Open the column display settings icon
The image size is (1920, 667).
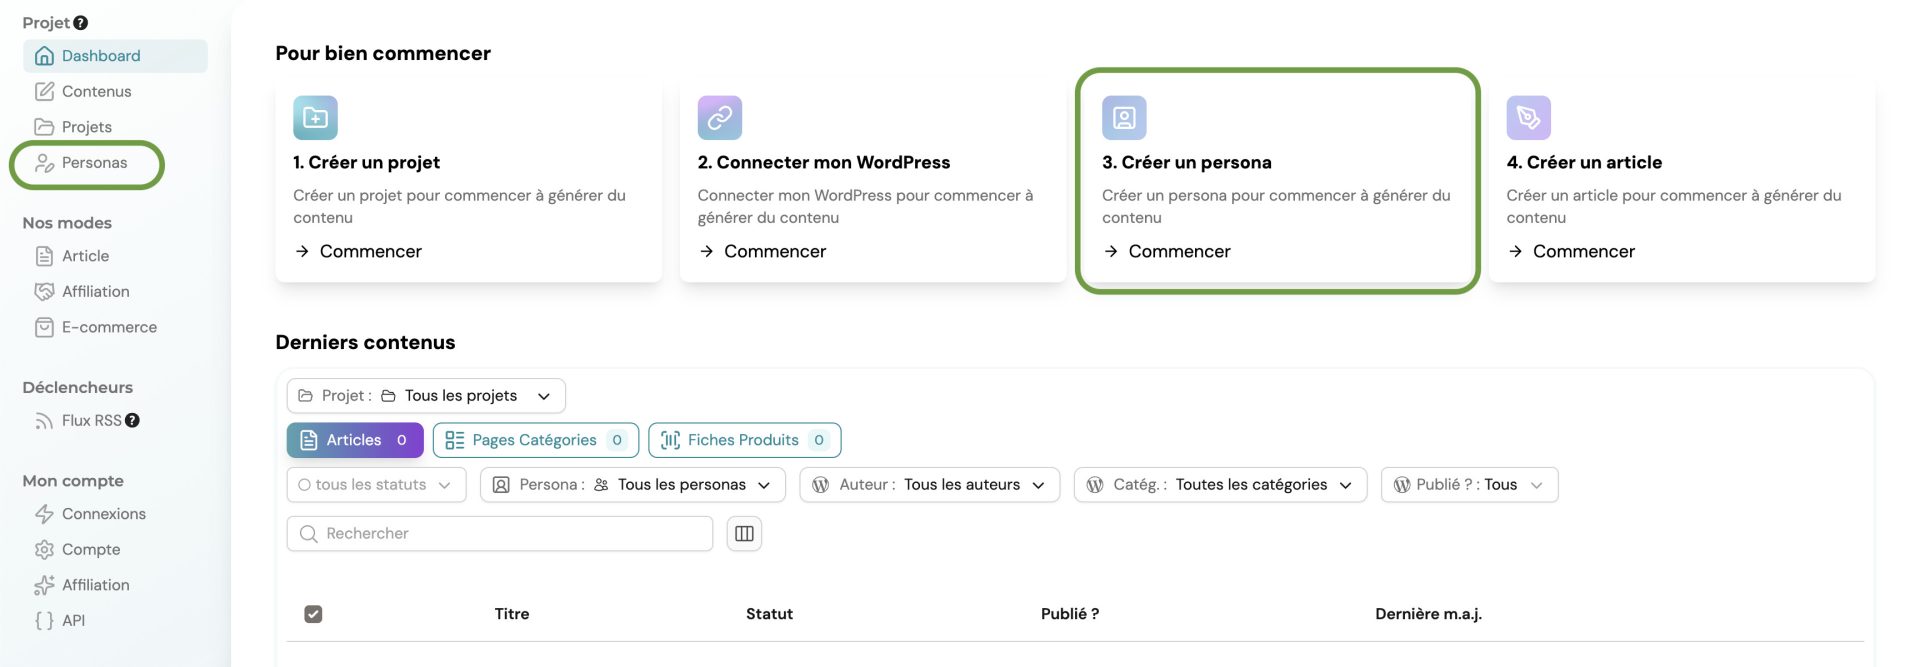point(744,534)
